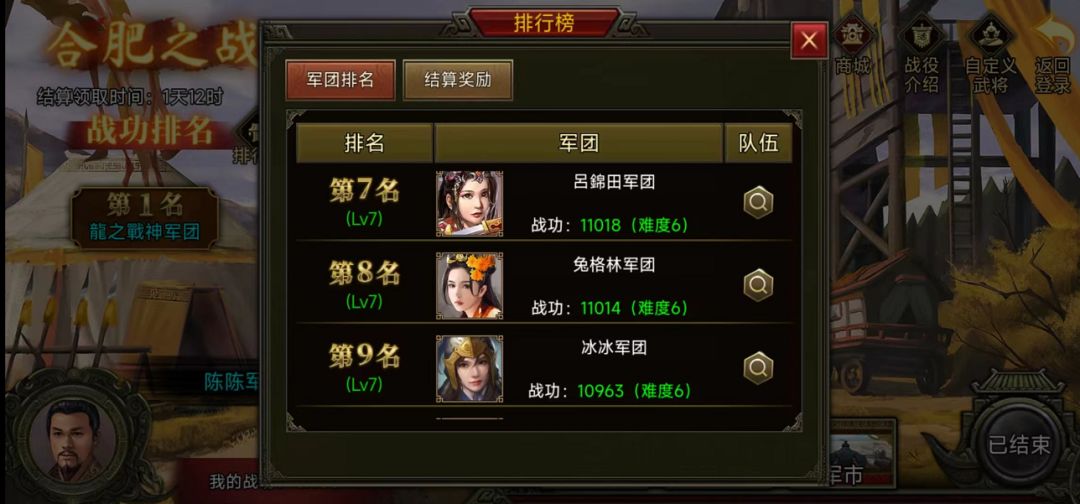Click the 队伍 column header

(758, 143)
